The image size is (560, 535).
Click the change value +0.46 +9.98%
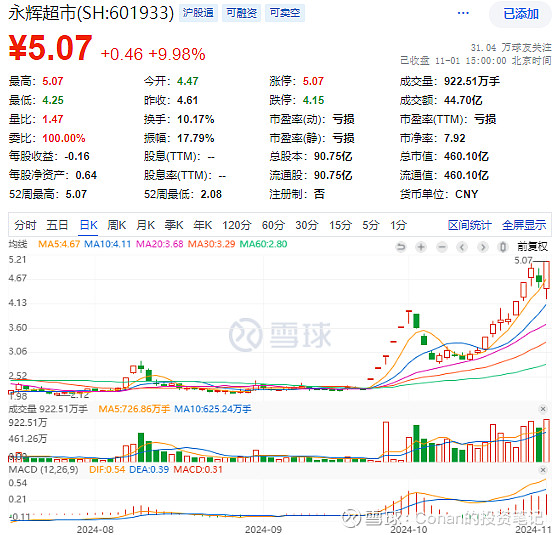(153, 54)
